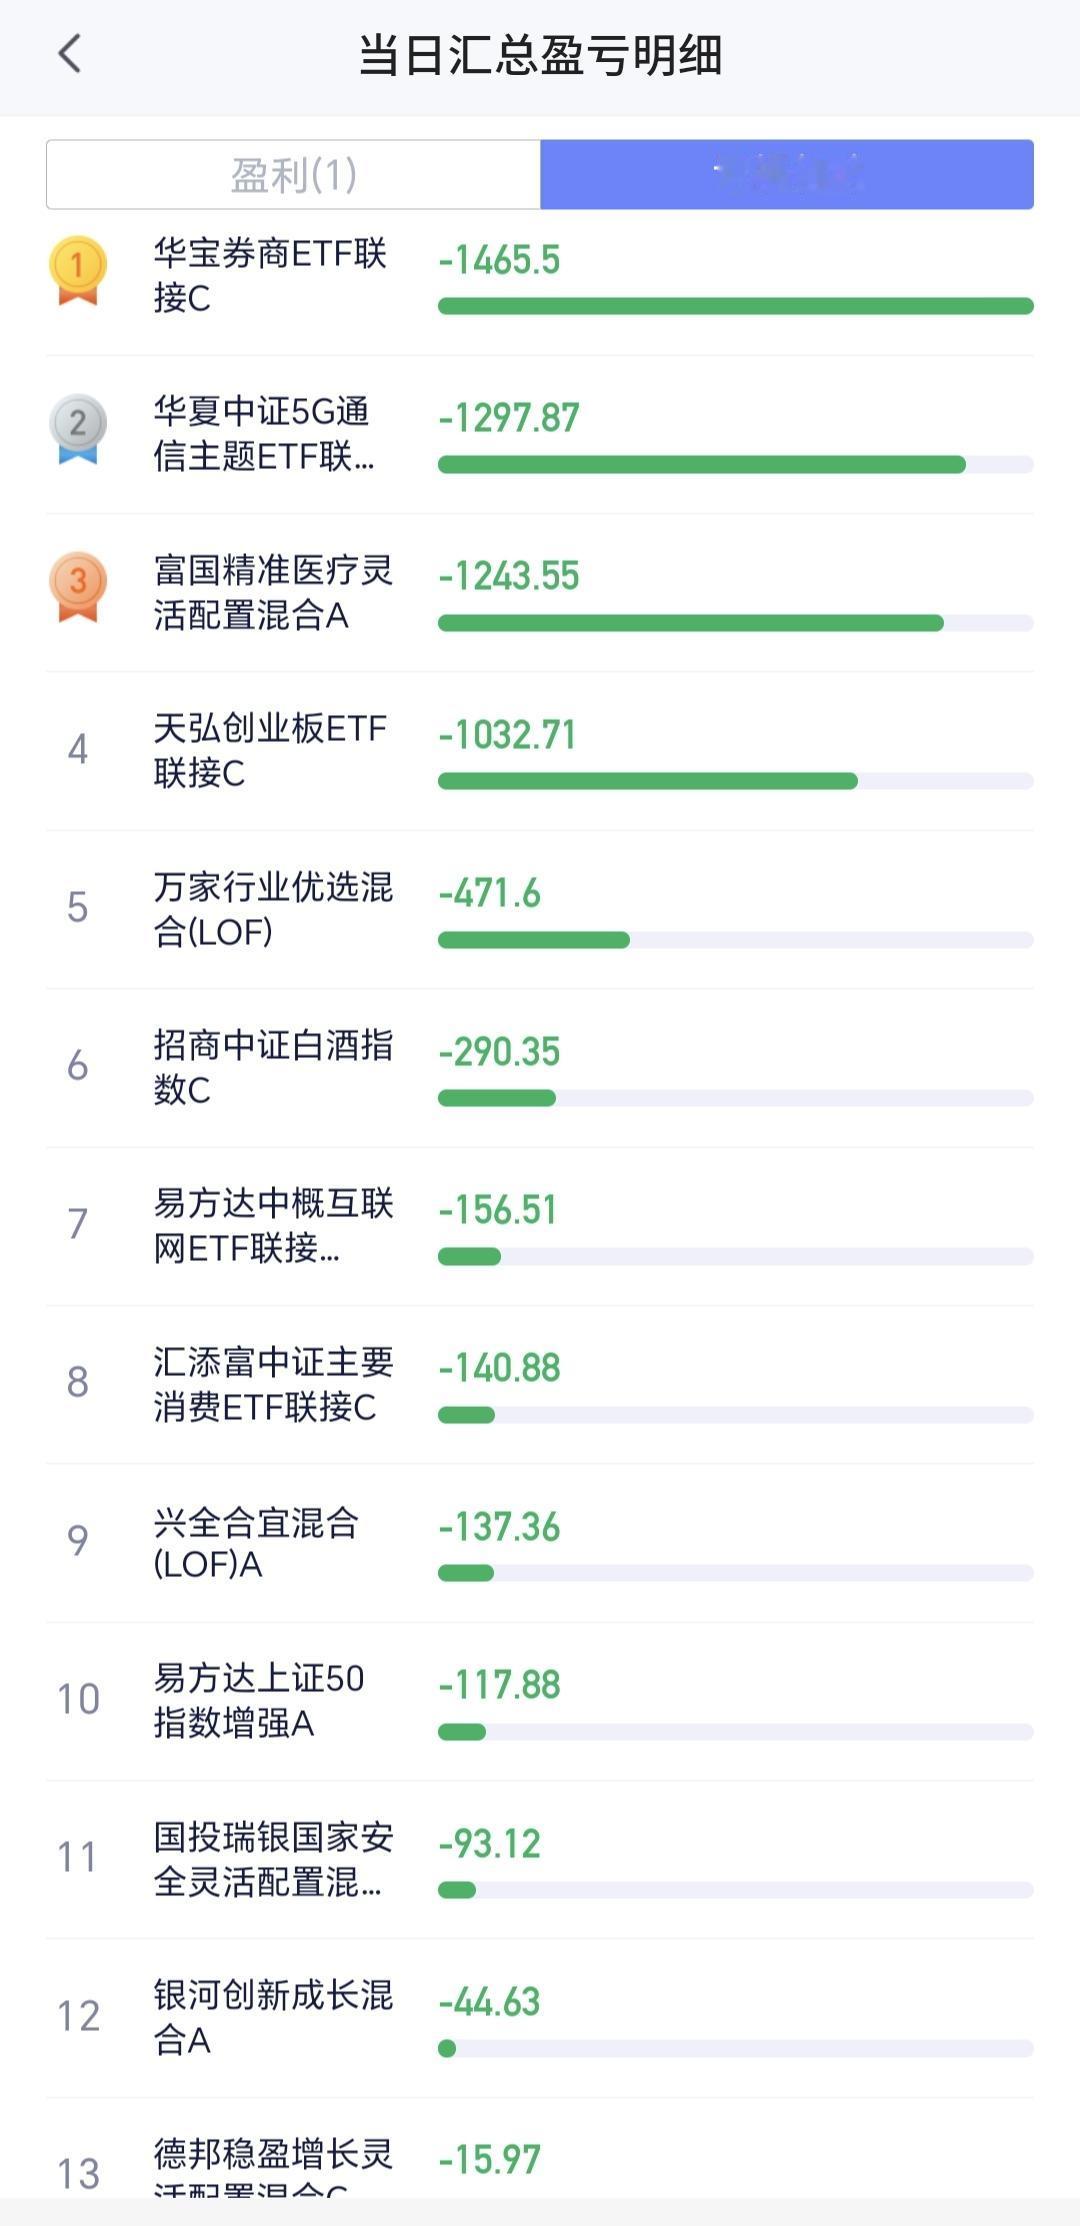This screenshot has height=2226, width=1080.
Task: Tap the back arrow at top left
Action: tap(69, 54)
